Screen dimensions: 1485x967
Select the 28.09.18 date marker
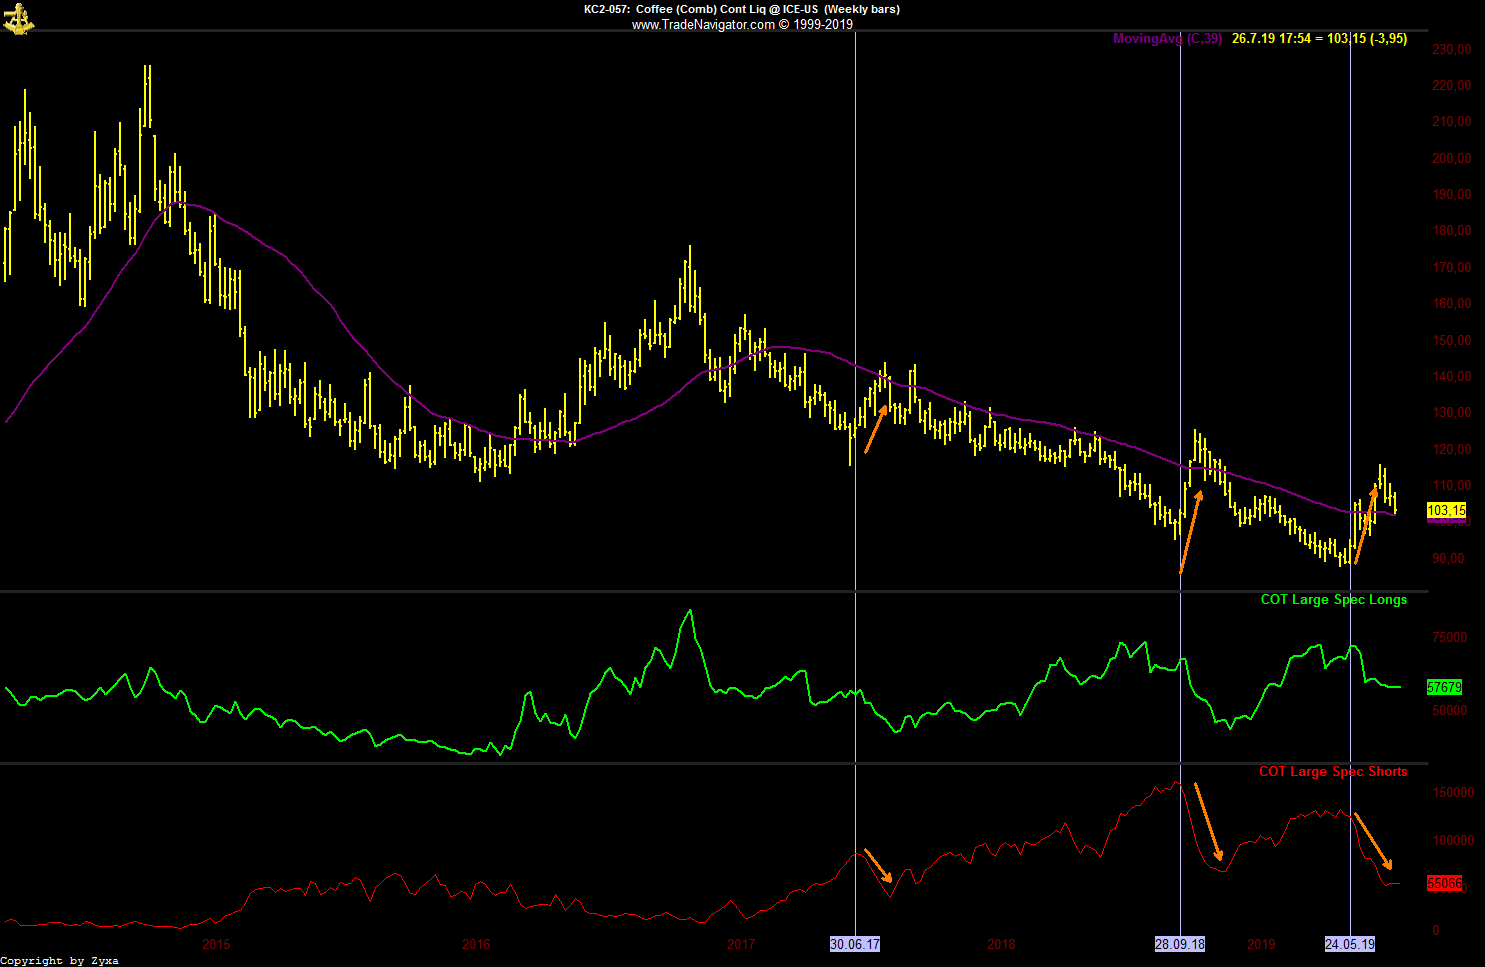click(x=1180, y=944)
